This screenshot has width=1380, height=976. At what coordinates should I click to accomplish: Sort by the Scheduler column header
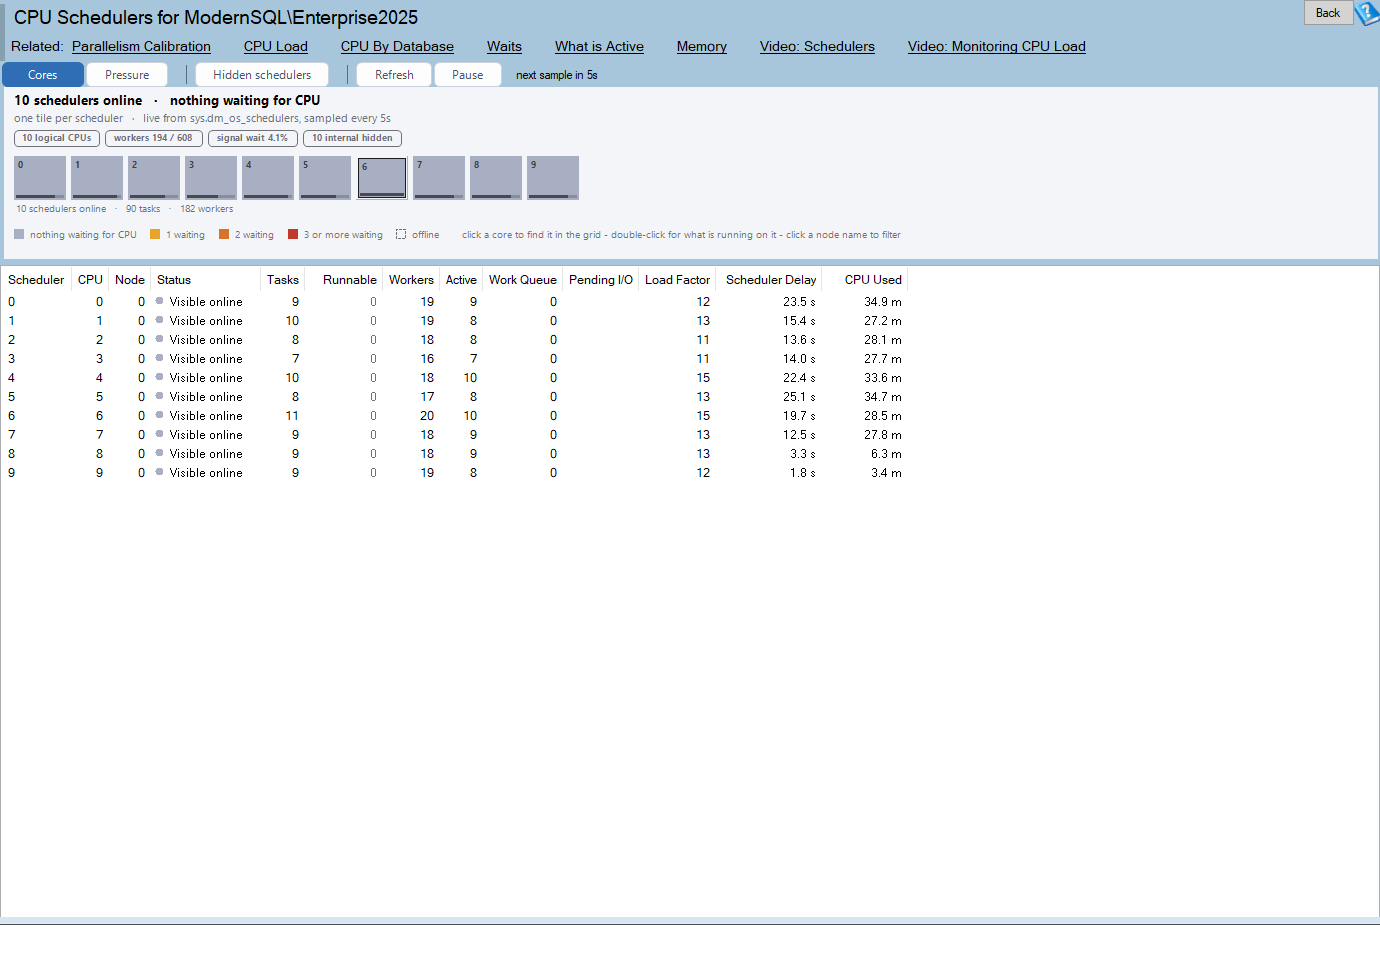point(36,280)
